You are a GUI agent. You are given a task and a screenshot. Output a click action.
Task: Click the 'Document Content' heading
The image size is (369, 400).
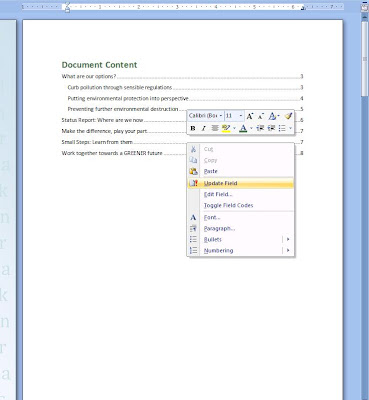click(99, 65)
